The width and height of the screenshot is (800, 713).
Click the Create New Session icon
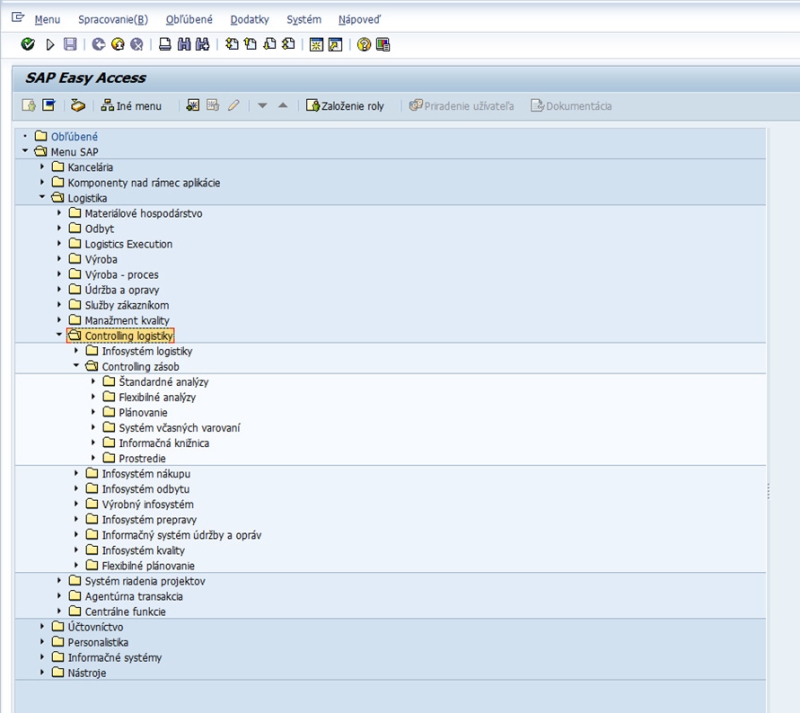click(x=316, y=44)
